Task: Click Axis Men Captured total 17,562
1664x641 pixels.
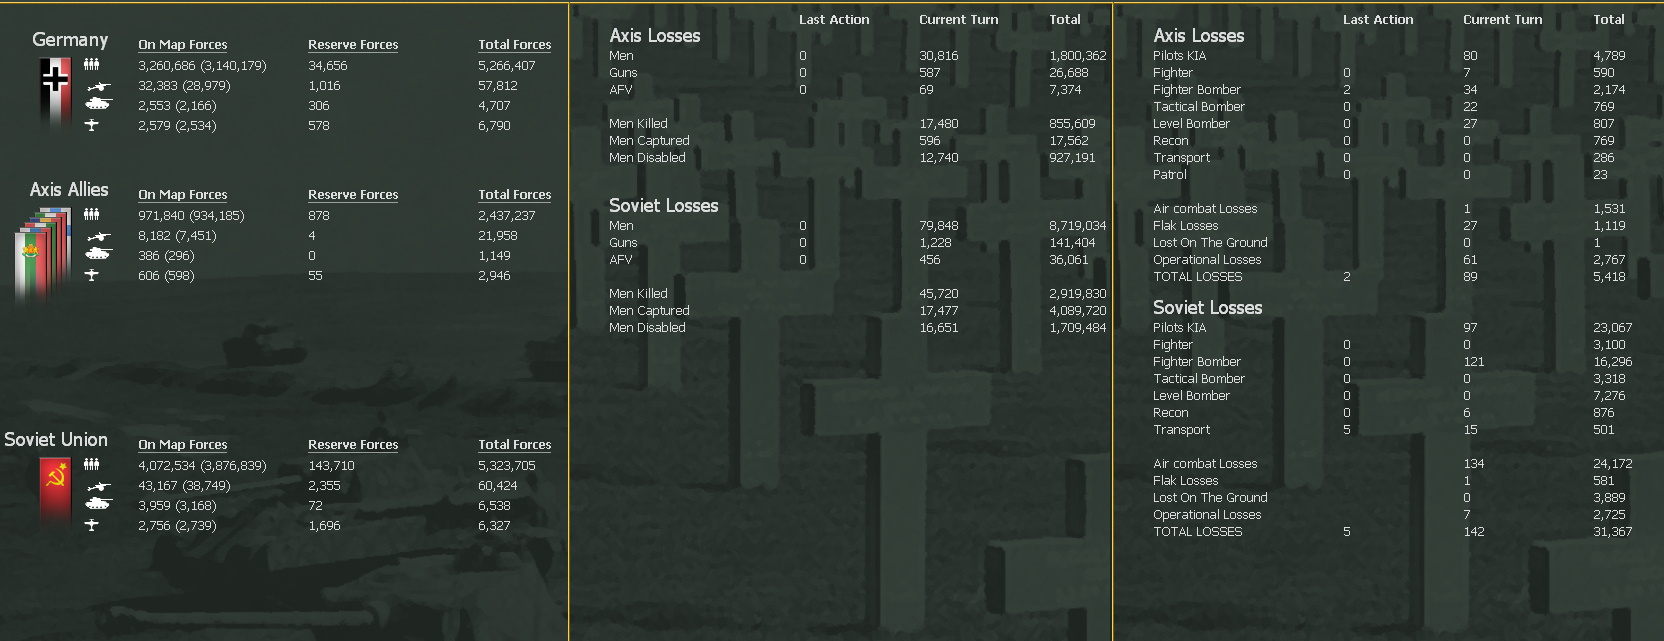Action: coord(1069,141)
